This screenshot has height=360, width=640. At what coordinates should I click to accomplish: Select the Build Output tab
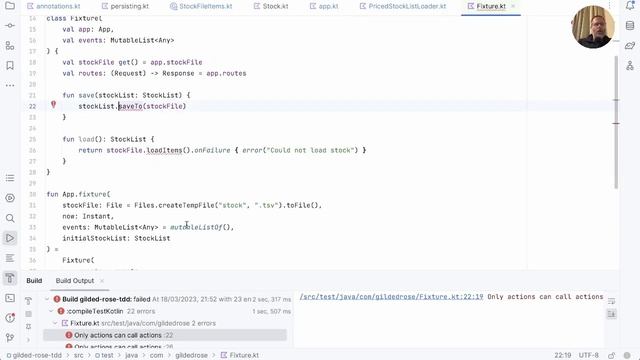point(75,281)
